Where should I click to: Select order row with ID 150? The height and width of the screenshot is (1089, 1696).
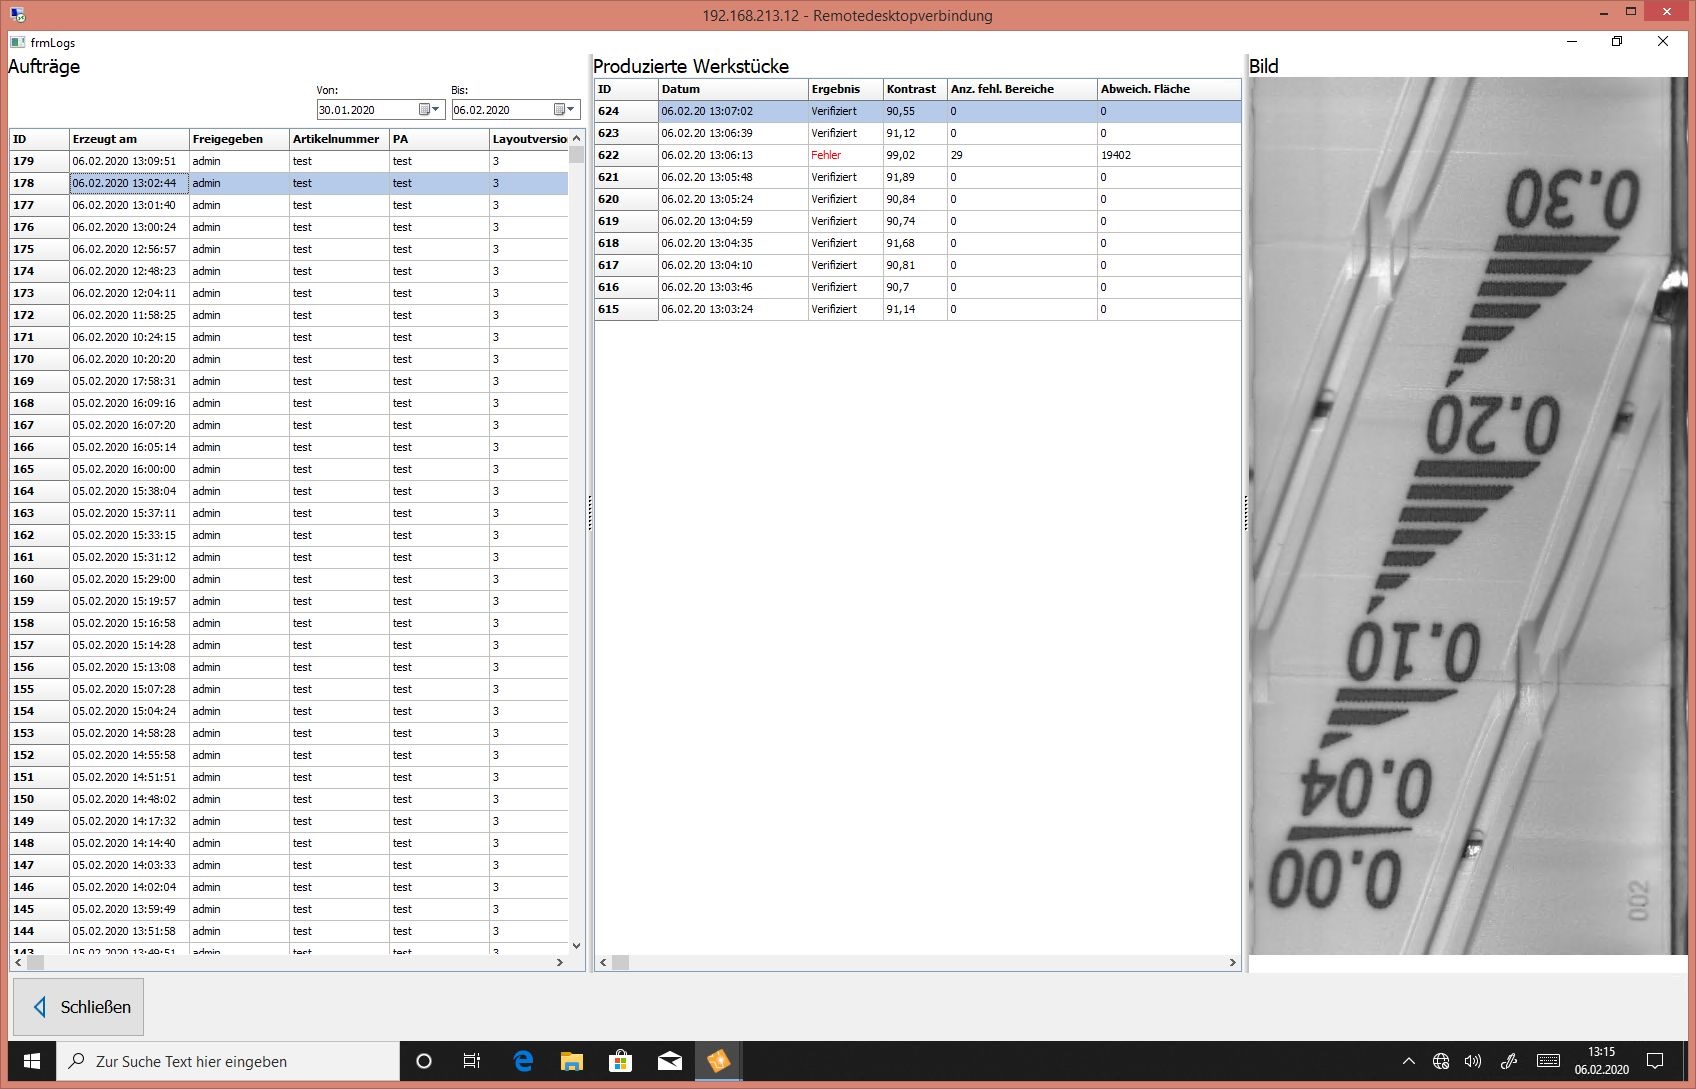click(289, 799)
